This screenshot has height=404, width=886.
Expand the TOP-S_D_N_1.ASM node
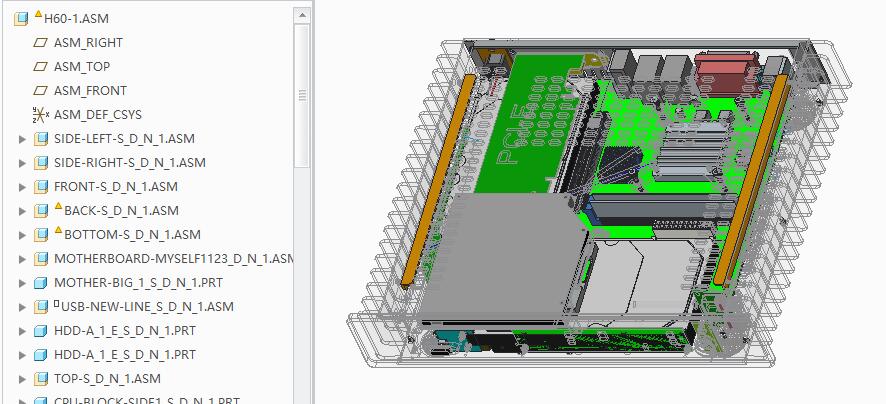pos(23,379)
